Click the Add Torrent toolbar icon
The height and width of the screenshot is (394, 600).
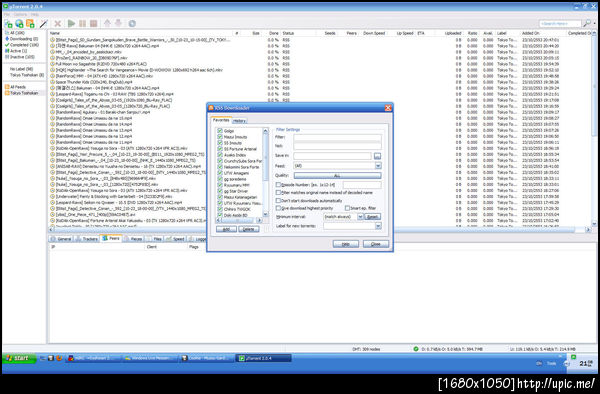[x=8, y=24]
